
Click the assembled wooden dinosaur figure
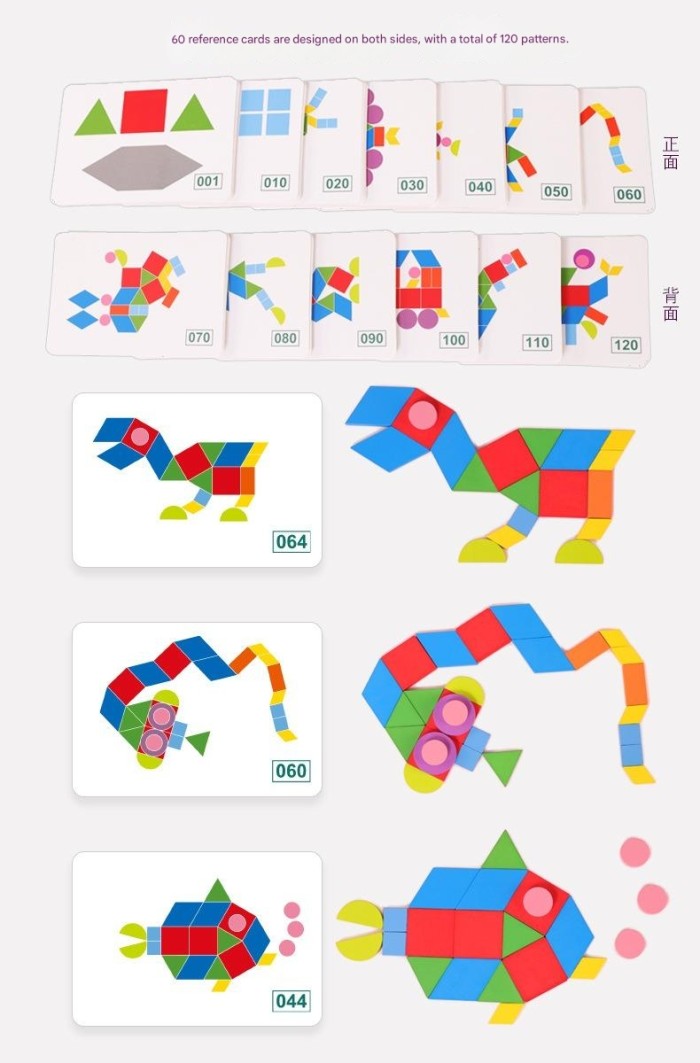491,475
